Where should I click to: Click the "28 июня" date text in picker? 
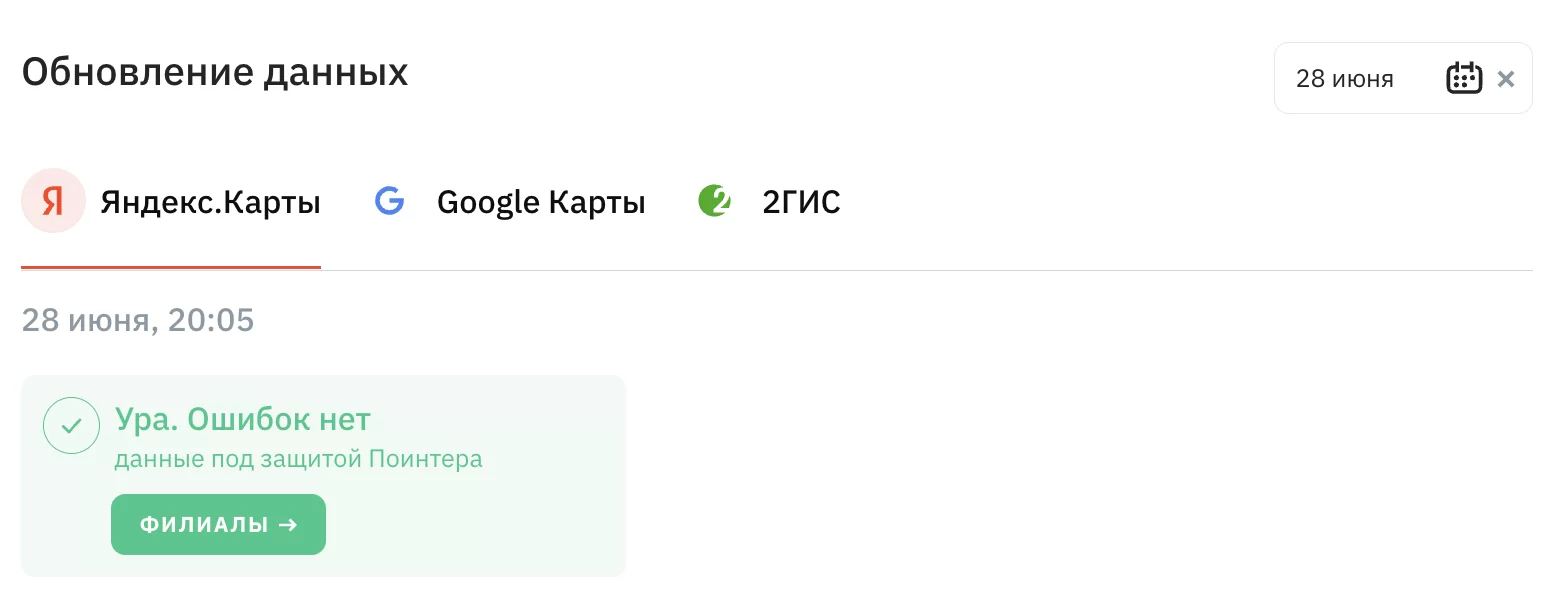(x=1344, y=79)
